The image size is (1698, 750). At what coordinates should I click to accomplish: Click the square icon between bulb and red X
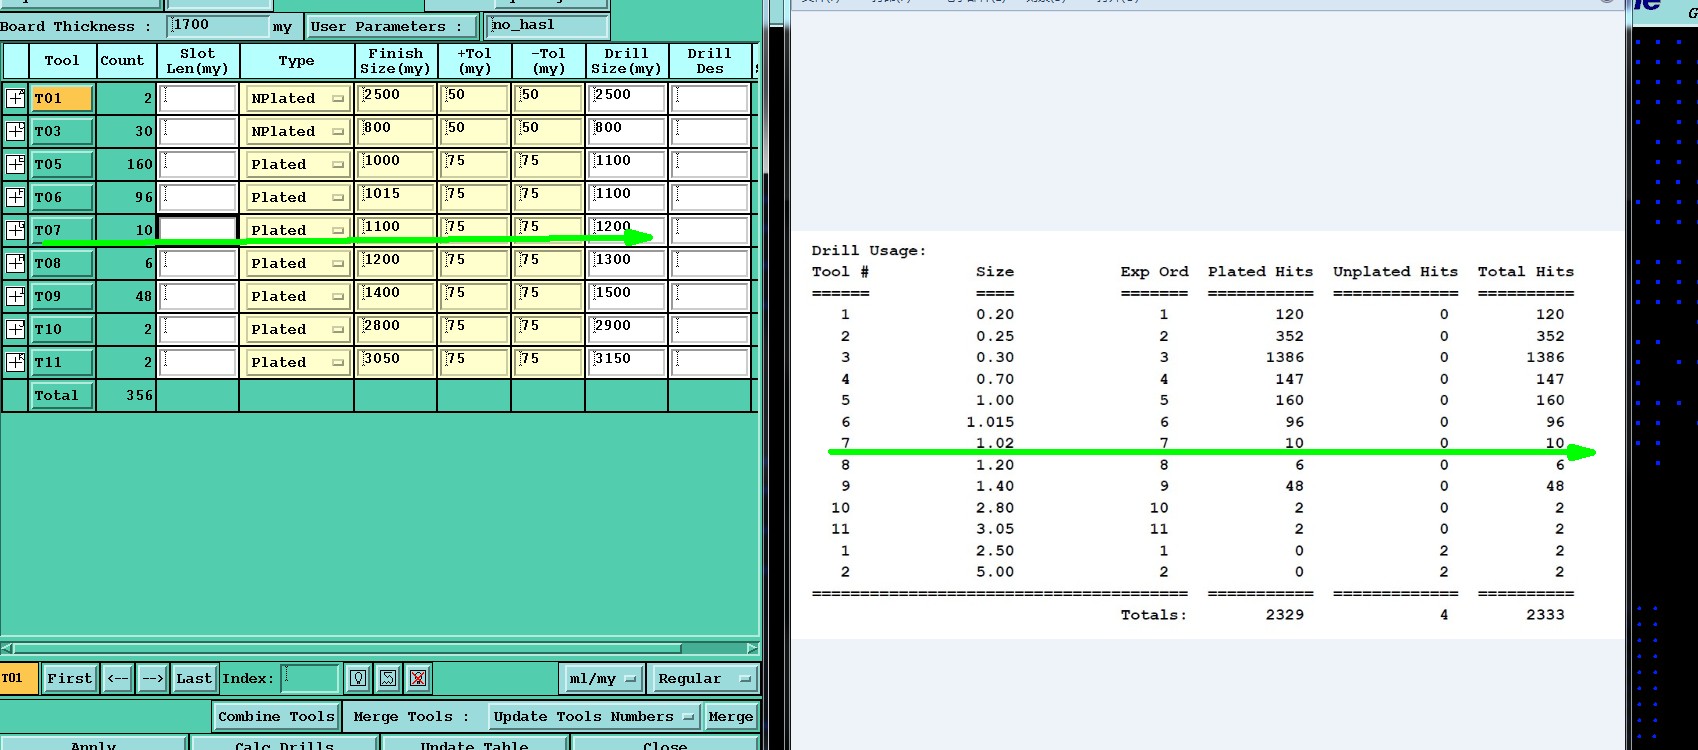coord(388,678)
